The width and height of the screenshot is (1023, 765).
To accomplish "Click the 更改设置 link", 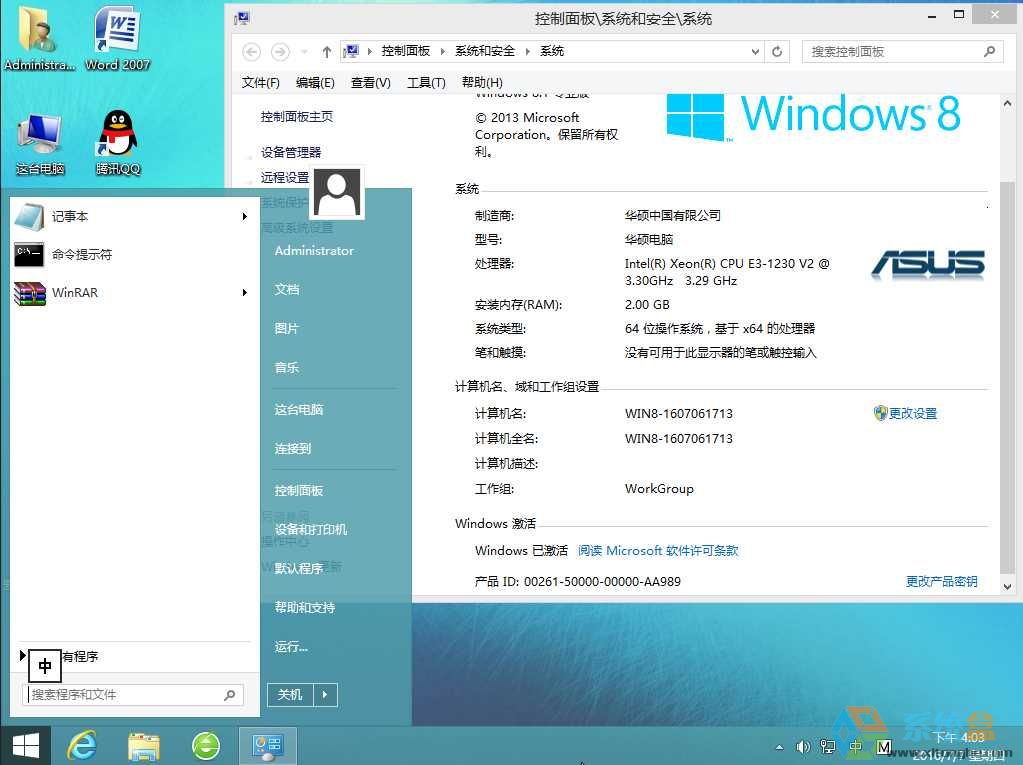I will pos(912,413).
